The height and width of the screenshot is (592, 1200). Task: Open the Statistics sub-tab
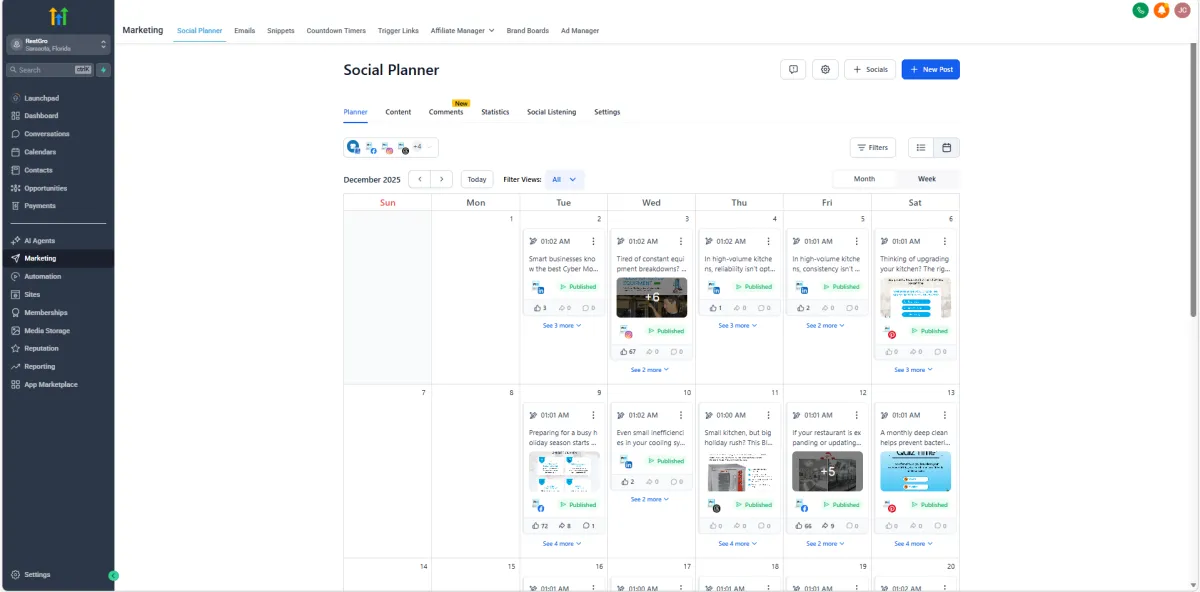495,112
